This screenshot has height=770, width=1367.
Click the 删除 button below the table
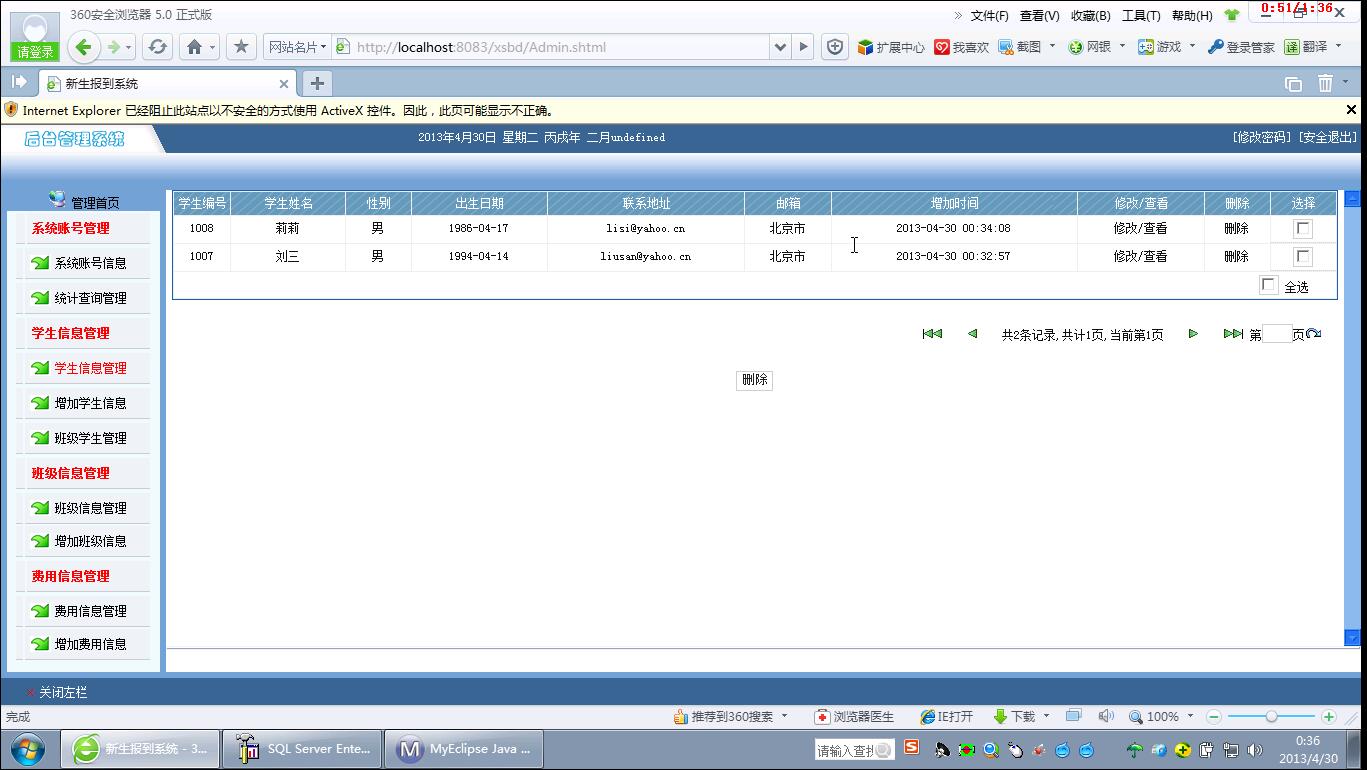click(x=754, y=380)
